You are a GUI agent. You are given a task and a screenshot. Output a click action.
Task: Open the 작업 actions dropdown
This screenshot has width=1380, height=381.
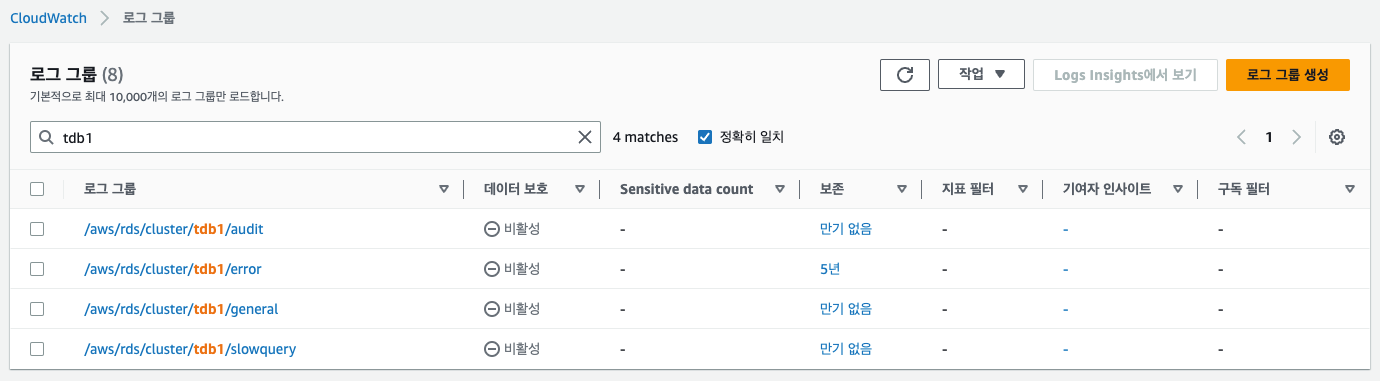point(981,75)
